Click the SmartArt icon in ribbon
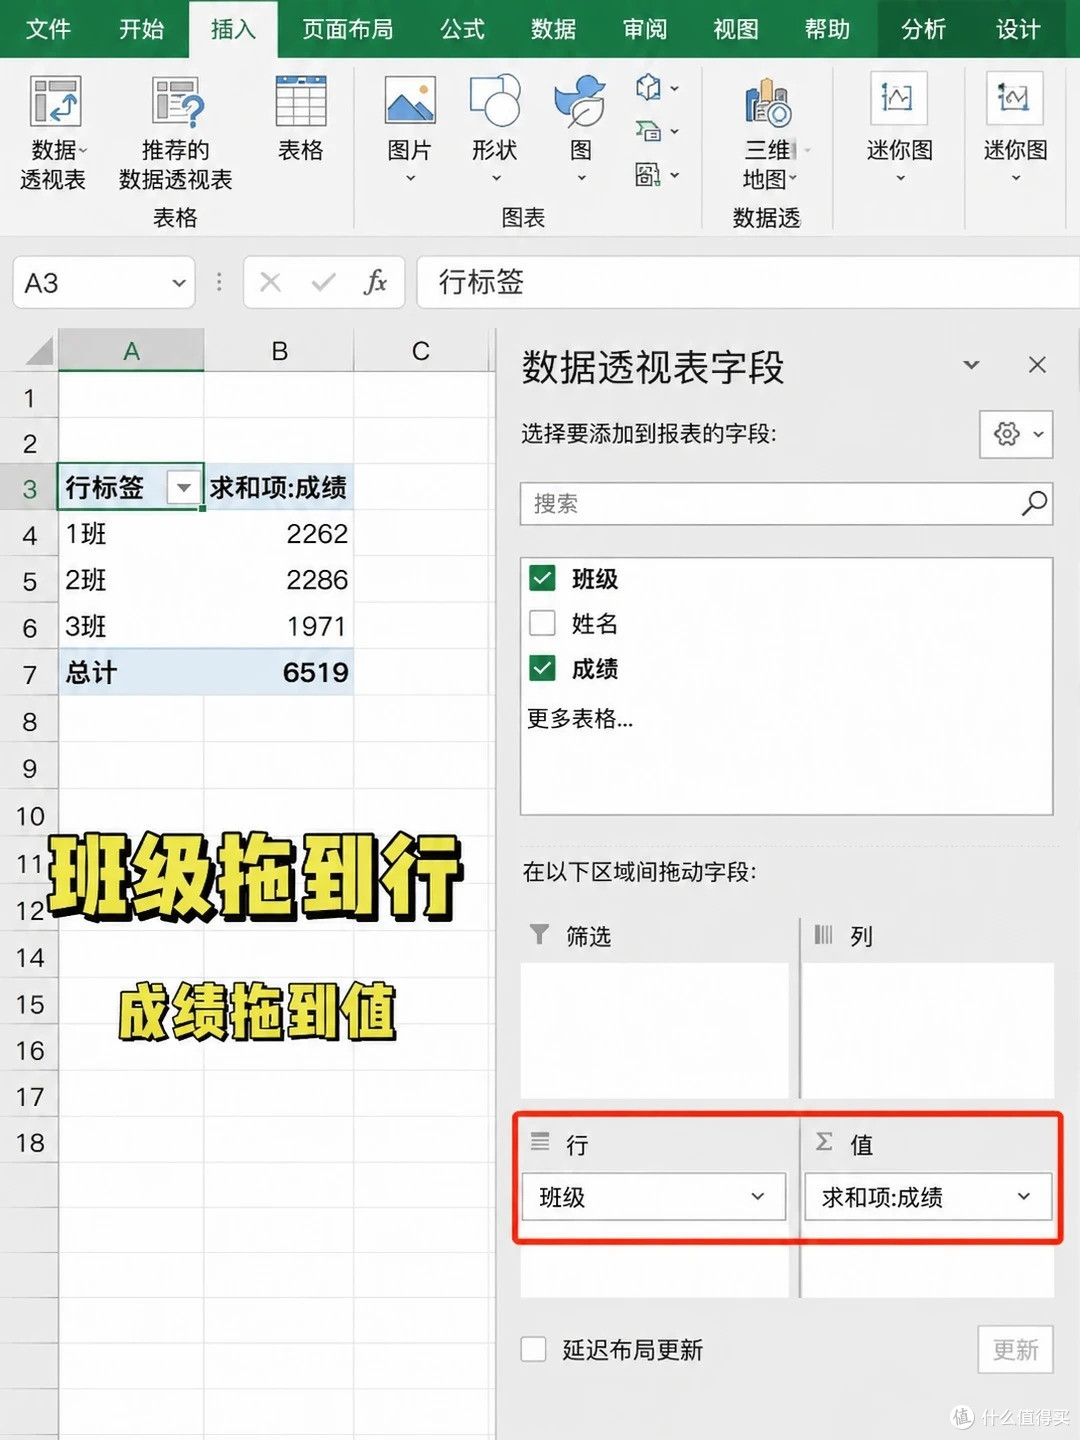The image size is (1080, 1440). click(x=648, y=131)
